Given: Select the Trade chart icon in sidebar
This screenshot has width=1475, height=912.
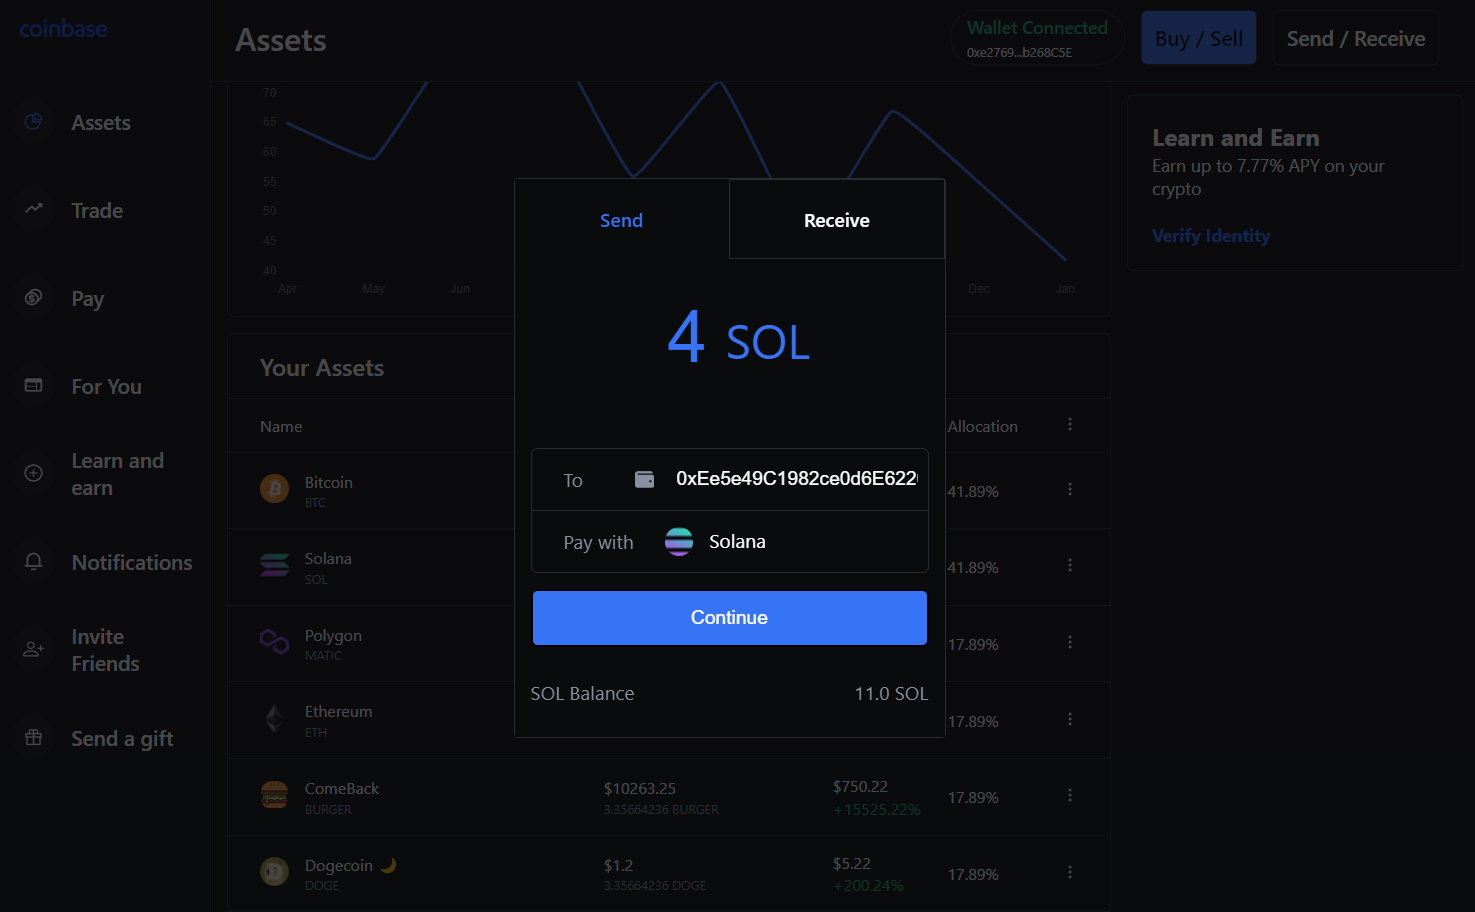Looking at the screenshot, I should tap(33, 209).
